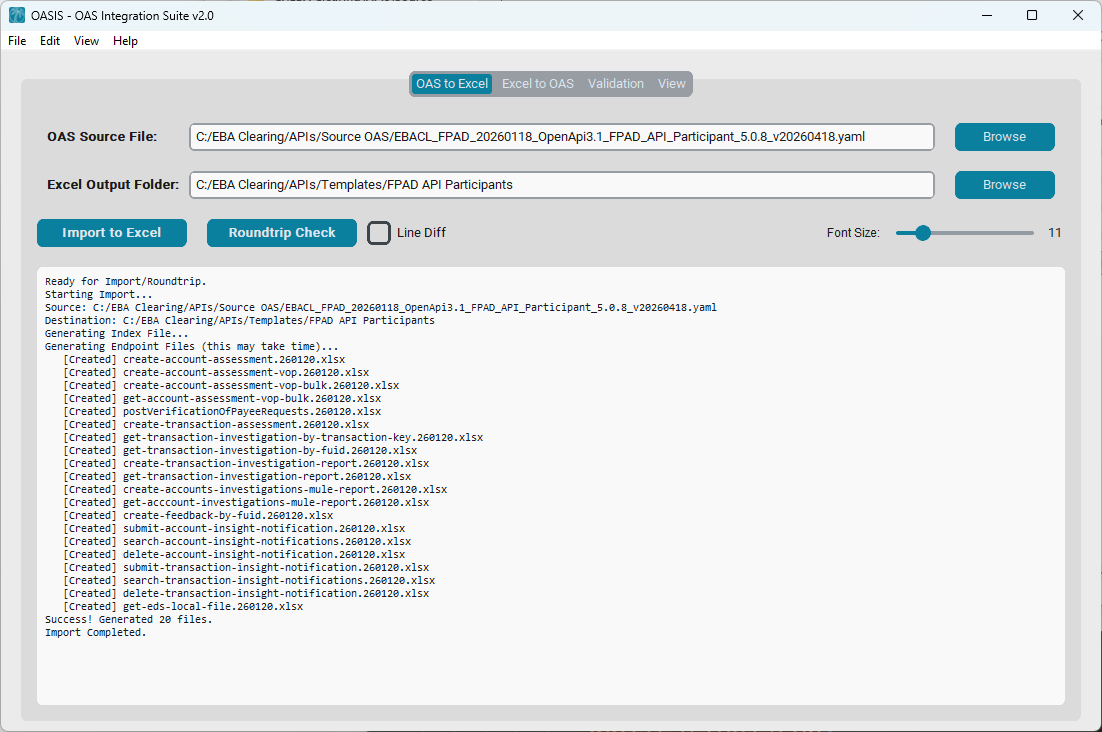Viewport: 1102px width, 732px height.
Task: Browse for the Excel Output Folder
Action: [1004, 185]
